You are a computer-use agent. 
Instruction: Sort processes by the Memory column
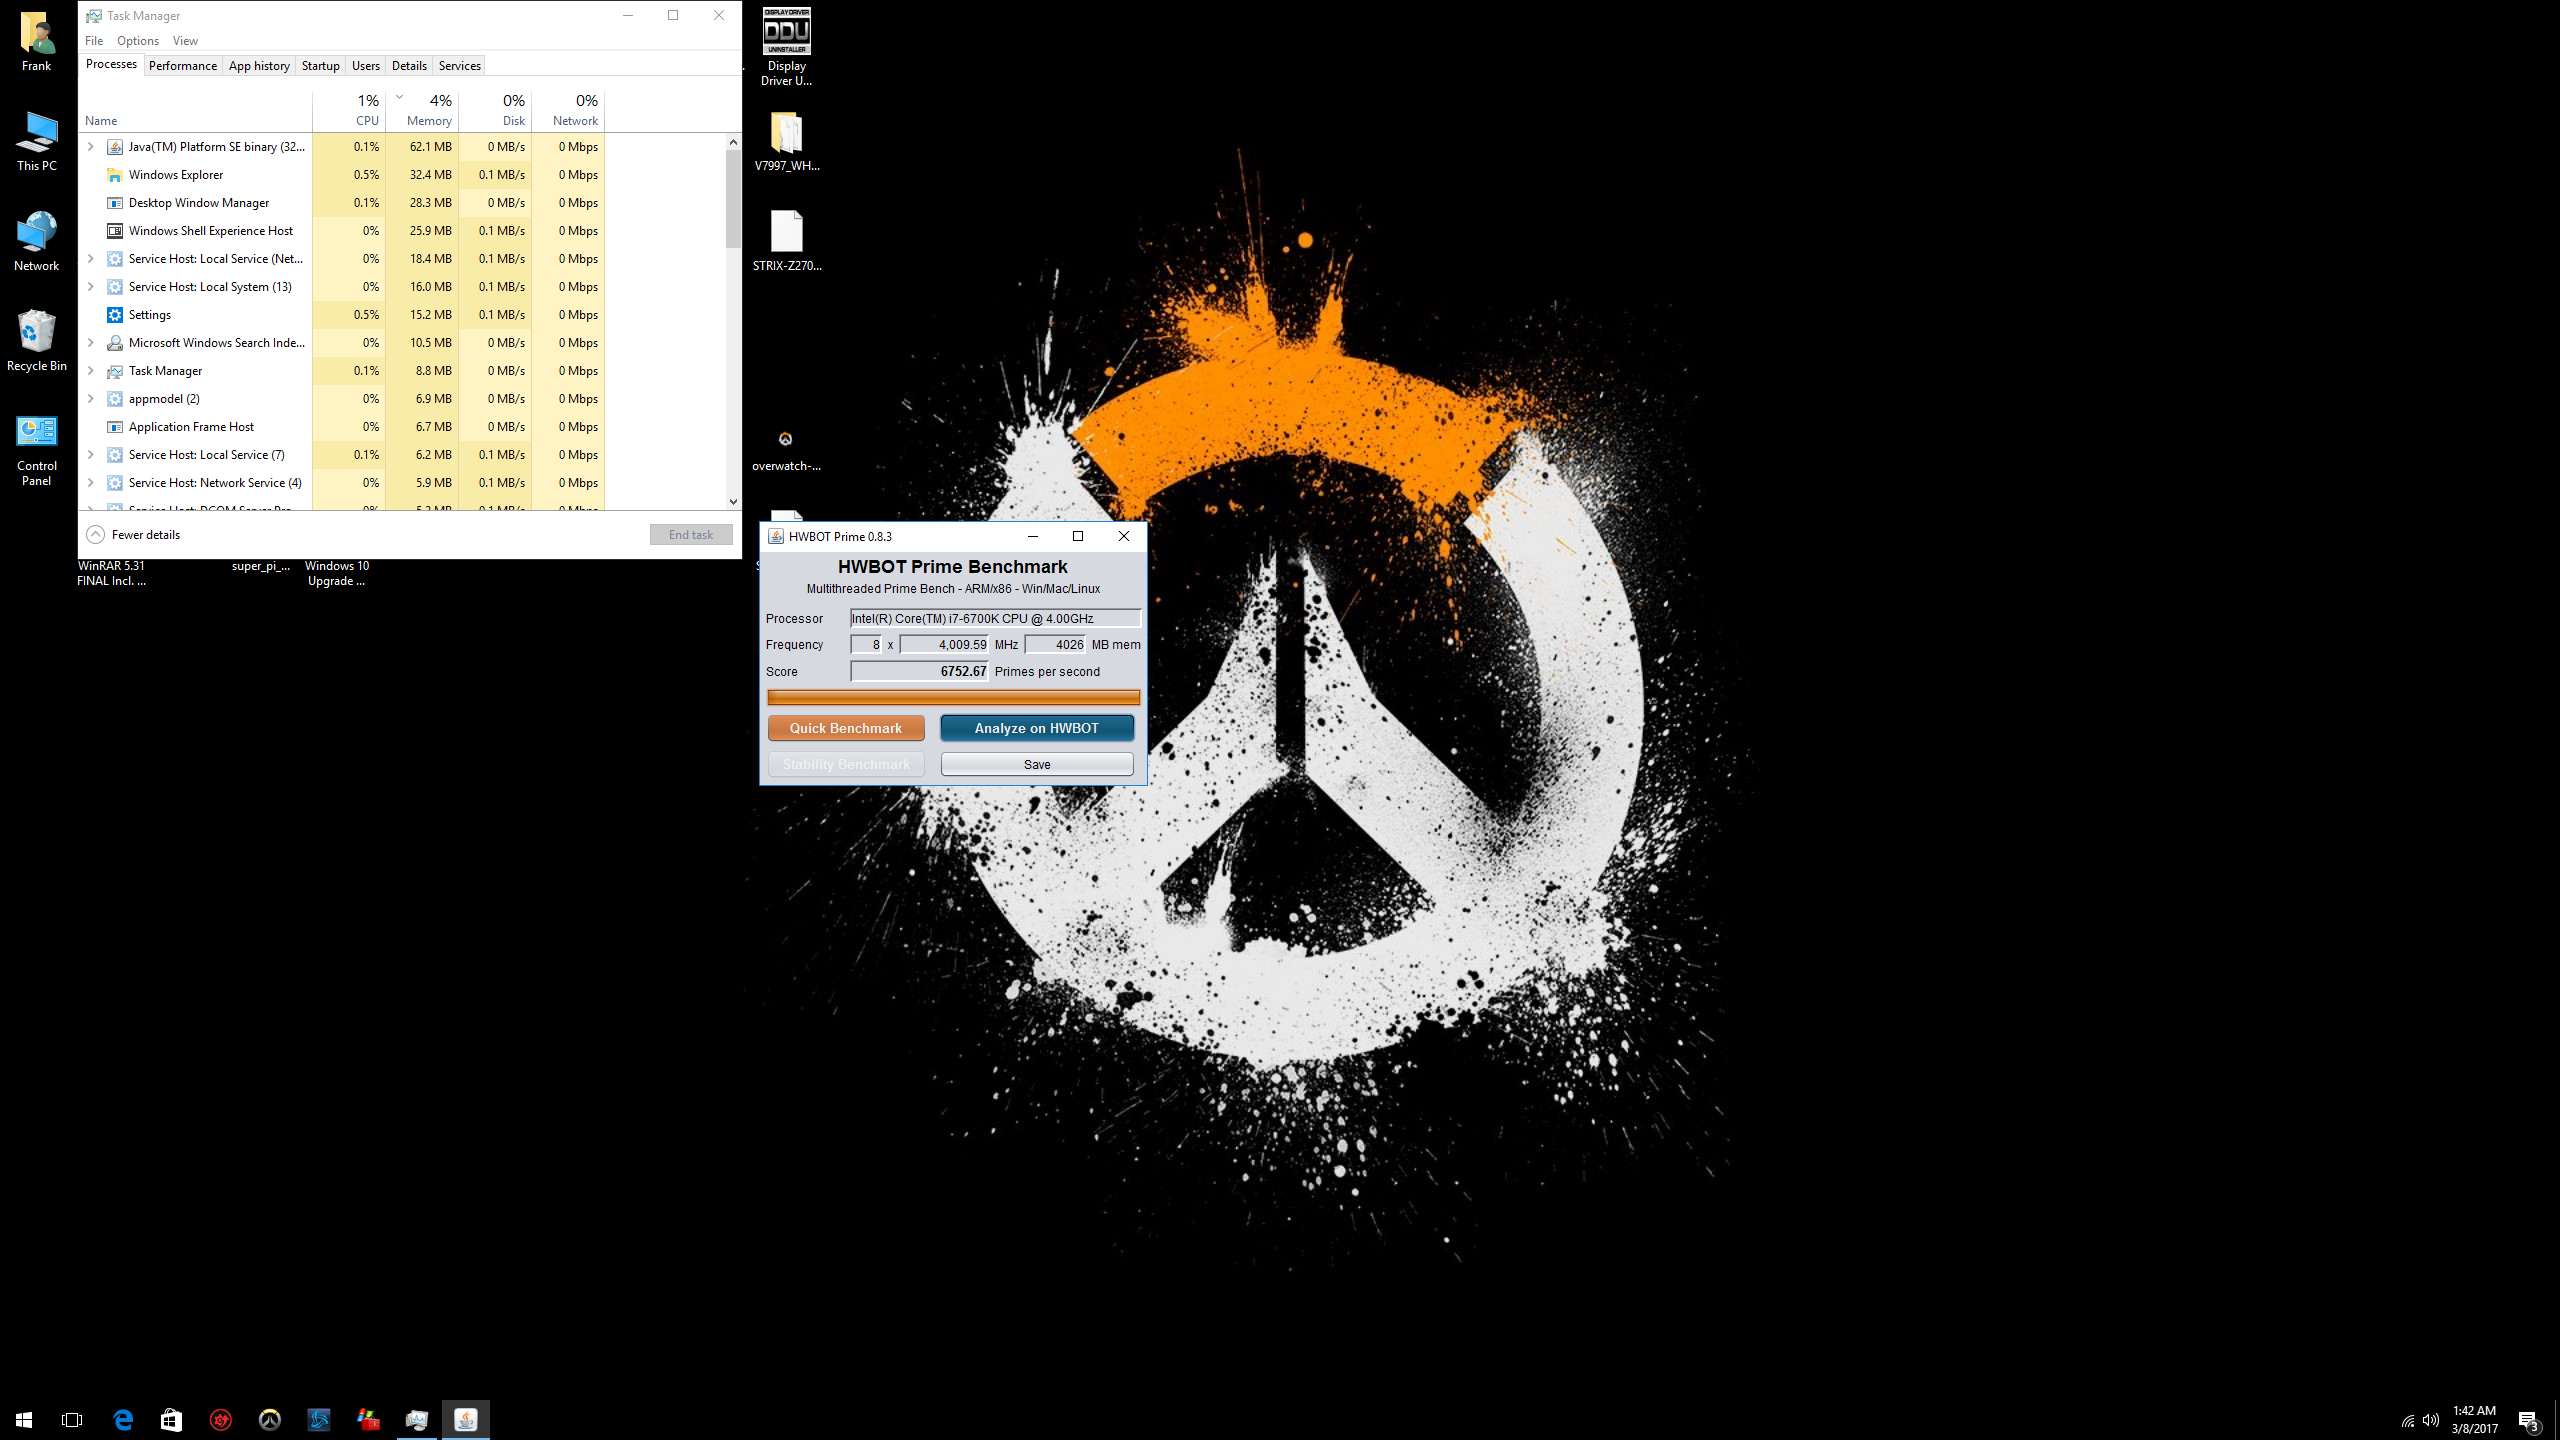coord(422,110)
